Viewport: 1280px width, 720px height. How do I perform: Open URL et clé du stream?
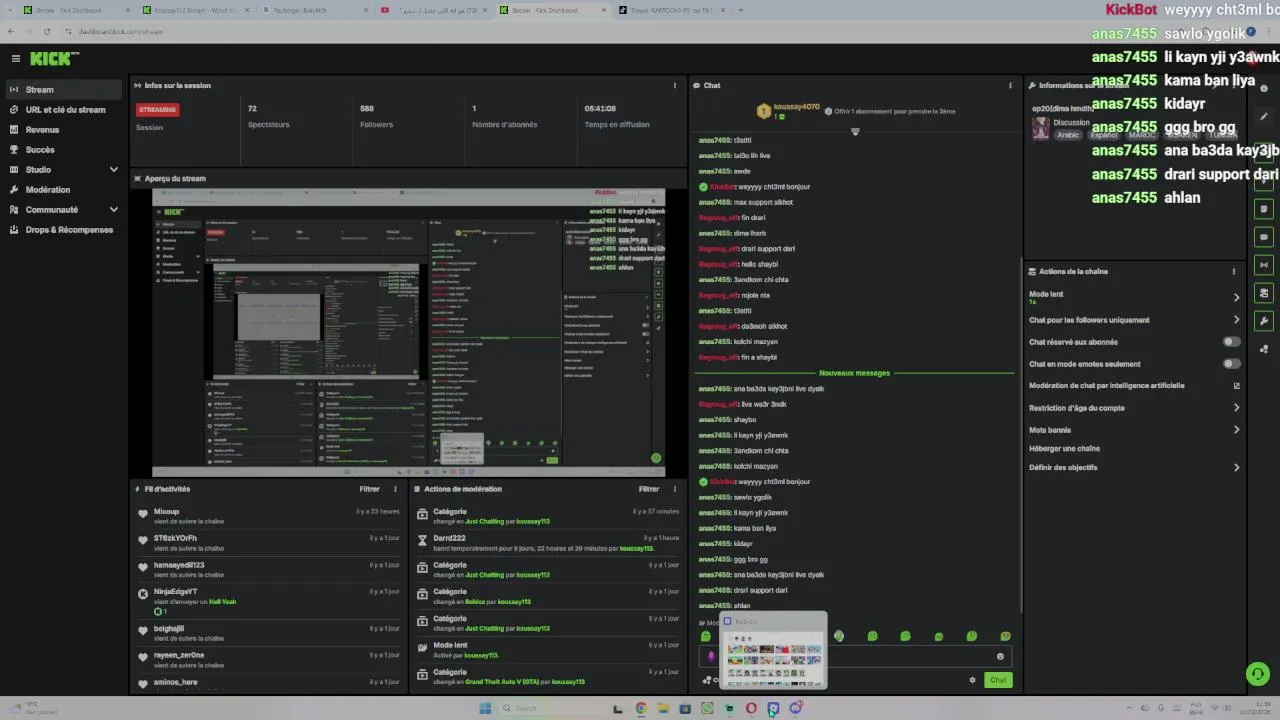point(64,110)
